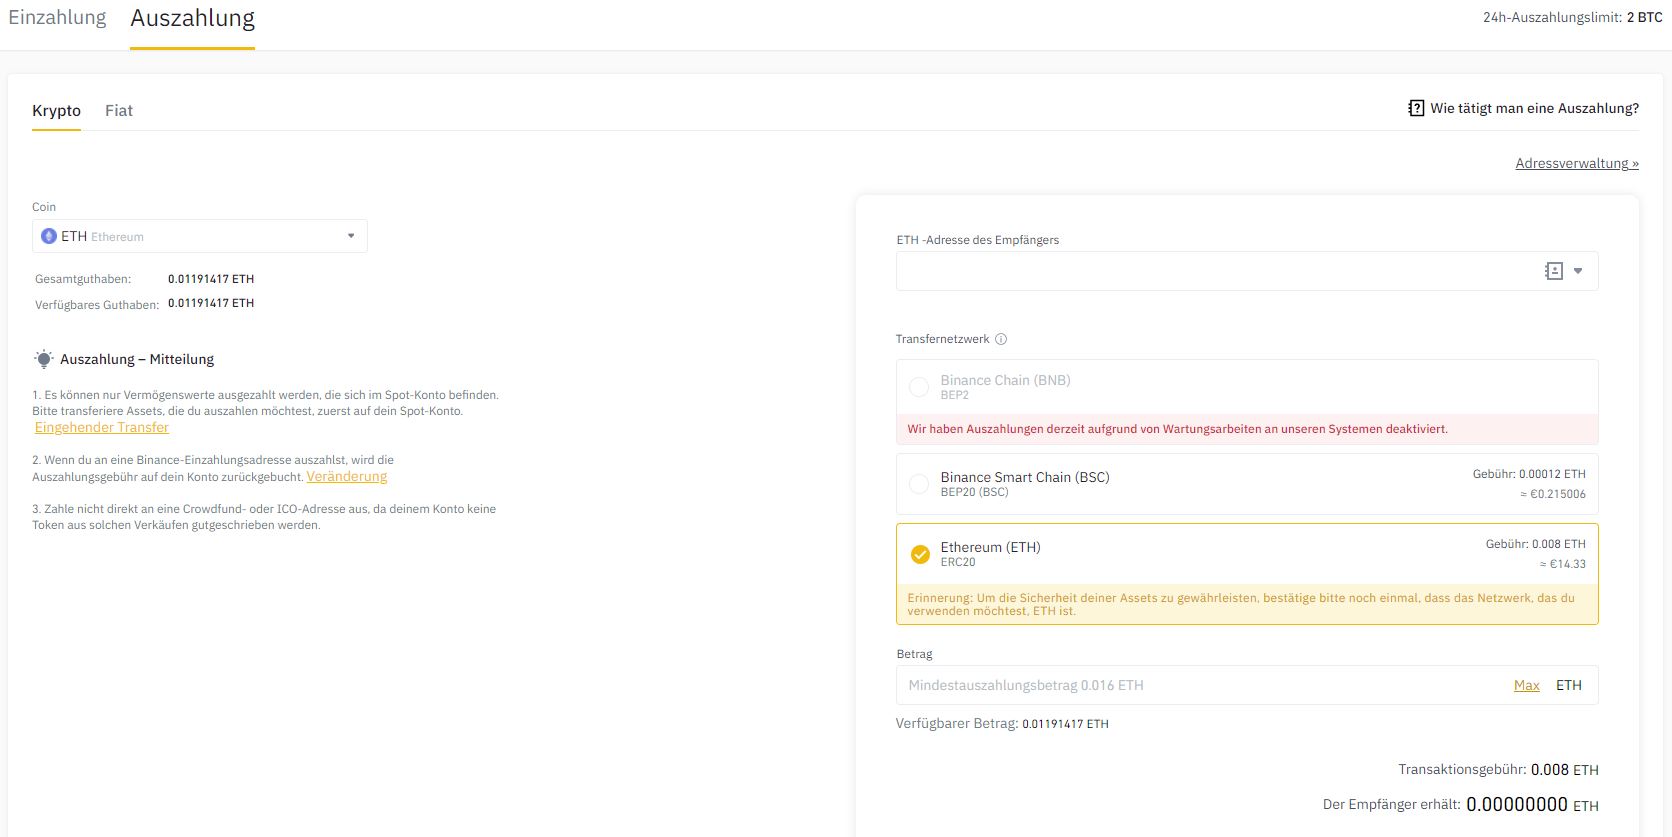The image size is (1672, 837).
Task: Click the Wartungsarbeiten warning message
Action: click(1177, 429)
